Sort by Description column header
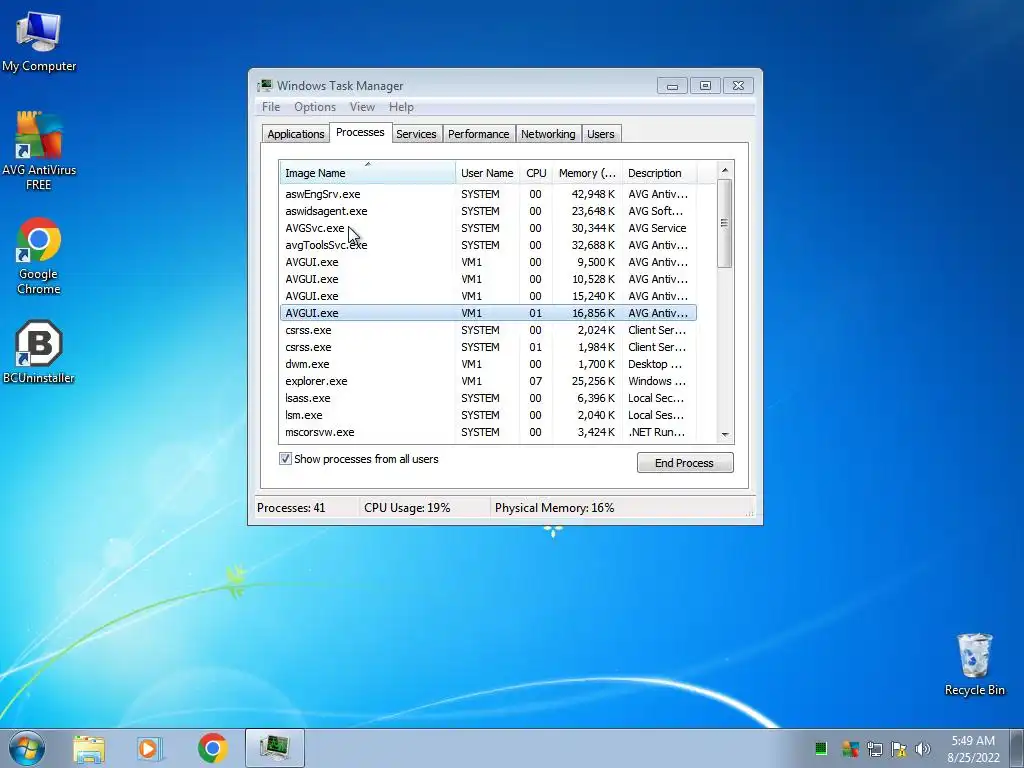The height and width of the screenshot is (768, 1024). pos(660,172)
